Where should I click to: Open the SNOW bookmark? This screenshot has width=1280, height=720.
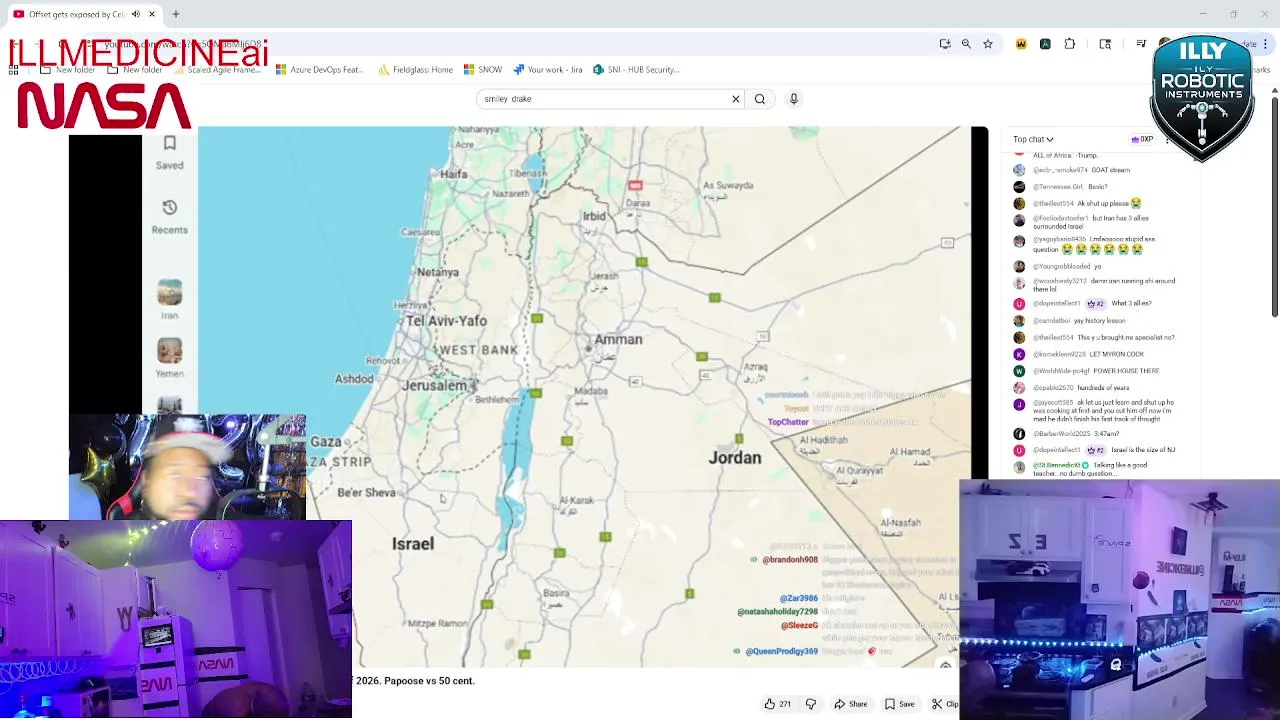point(483,70)
